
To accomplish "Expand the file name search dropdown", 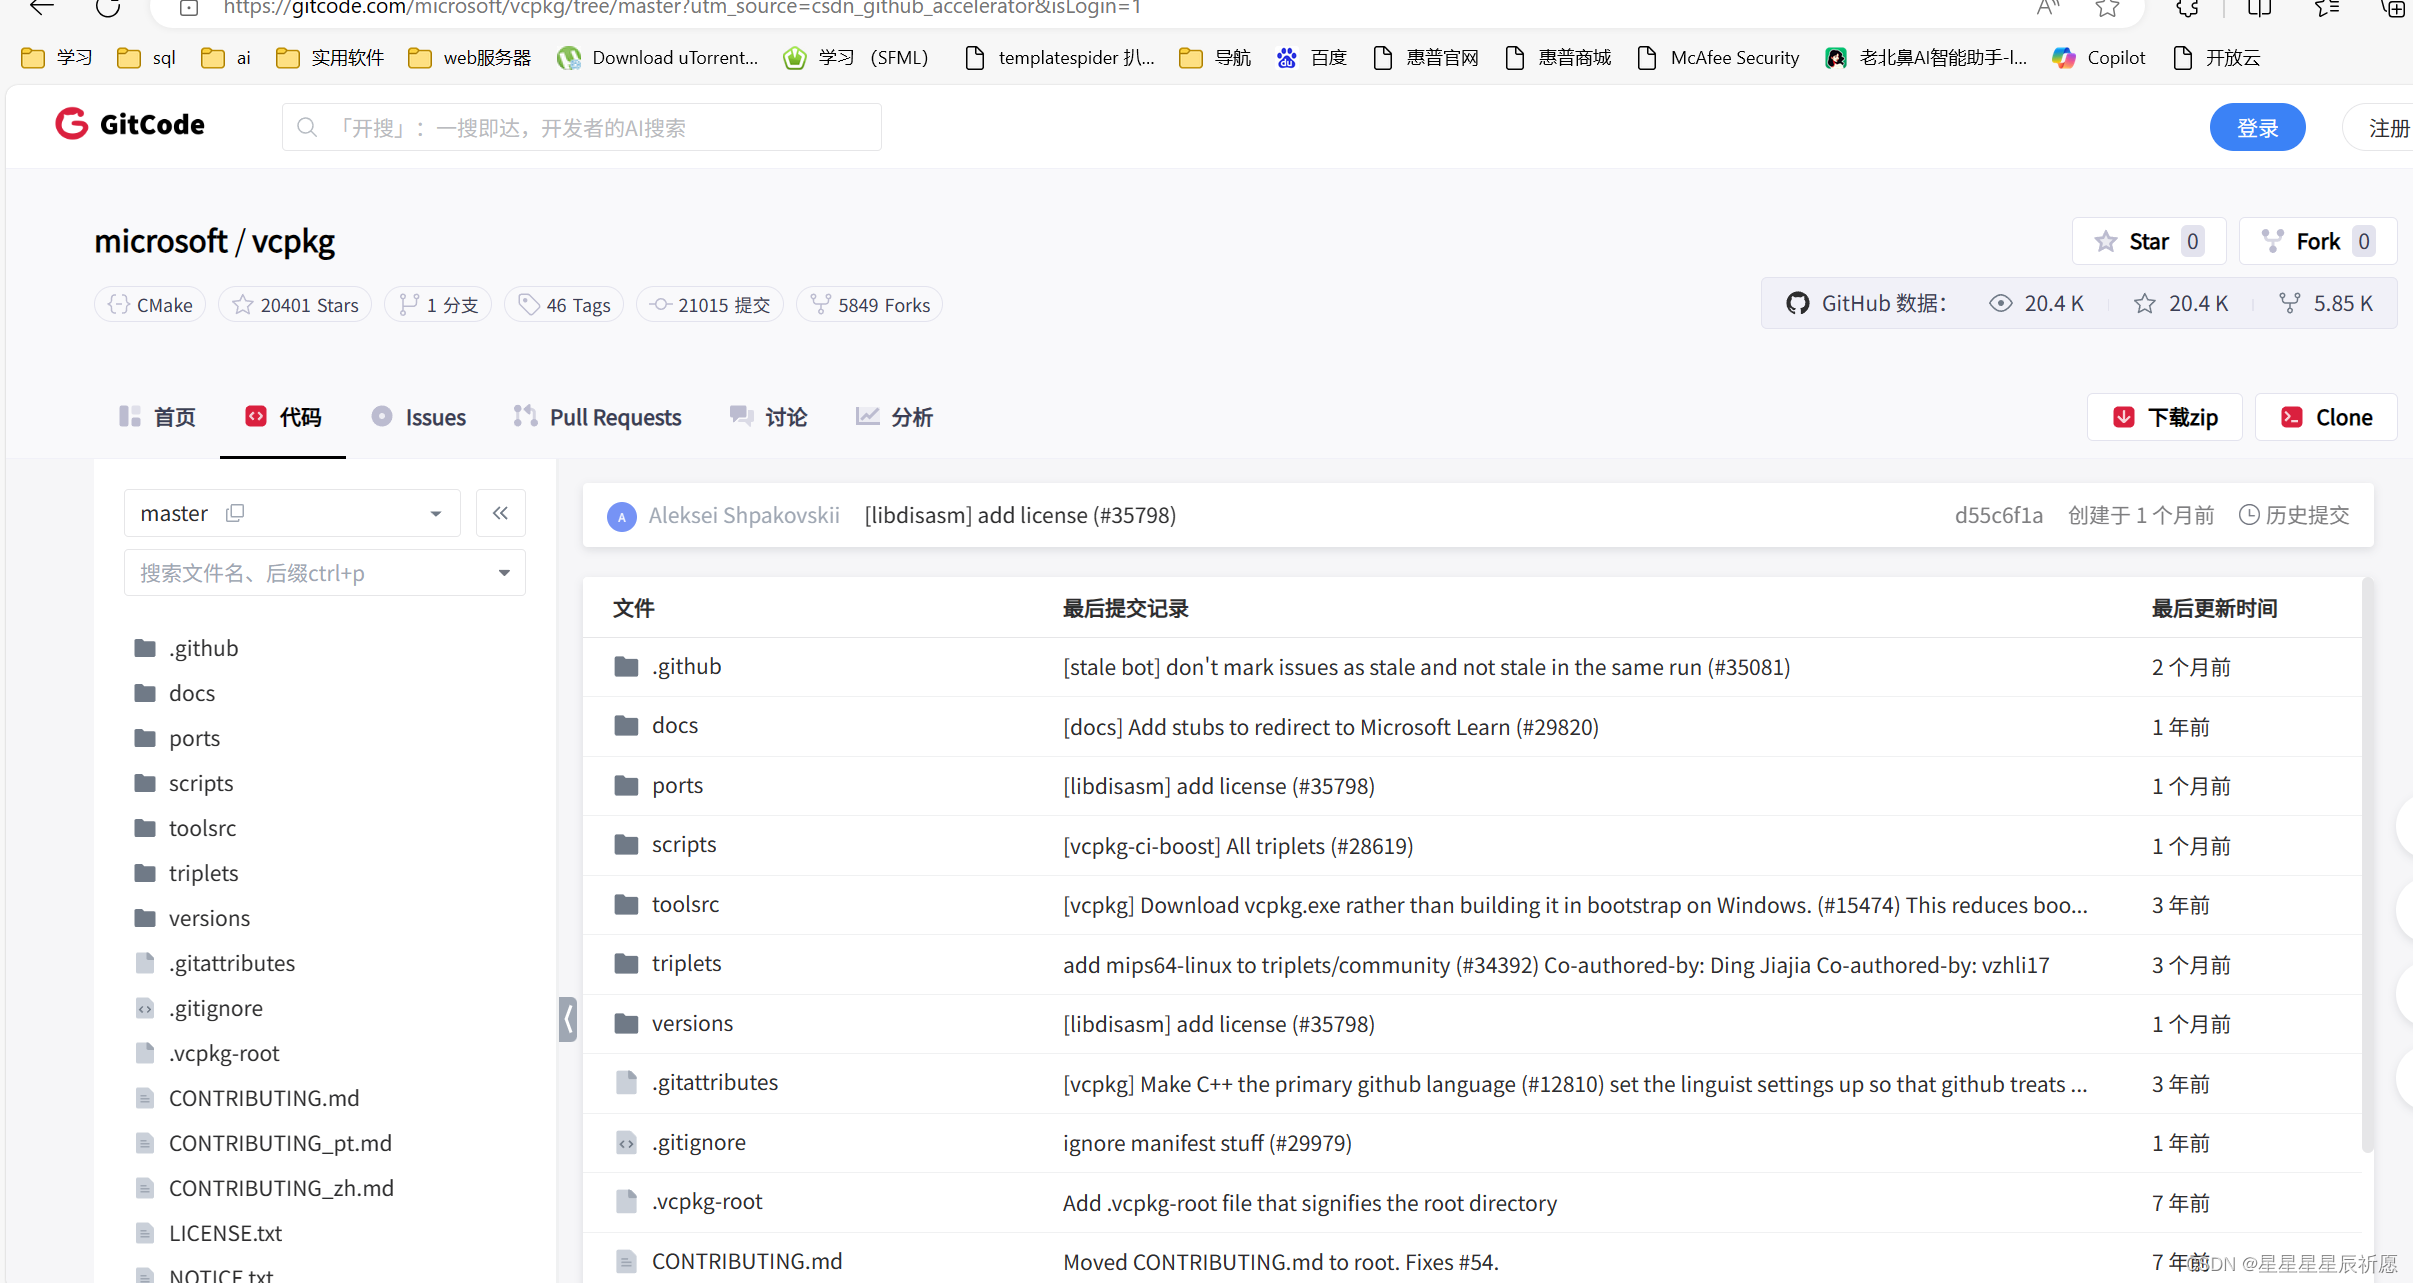I will (504, 573).
